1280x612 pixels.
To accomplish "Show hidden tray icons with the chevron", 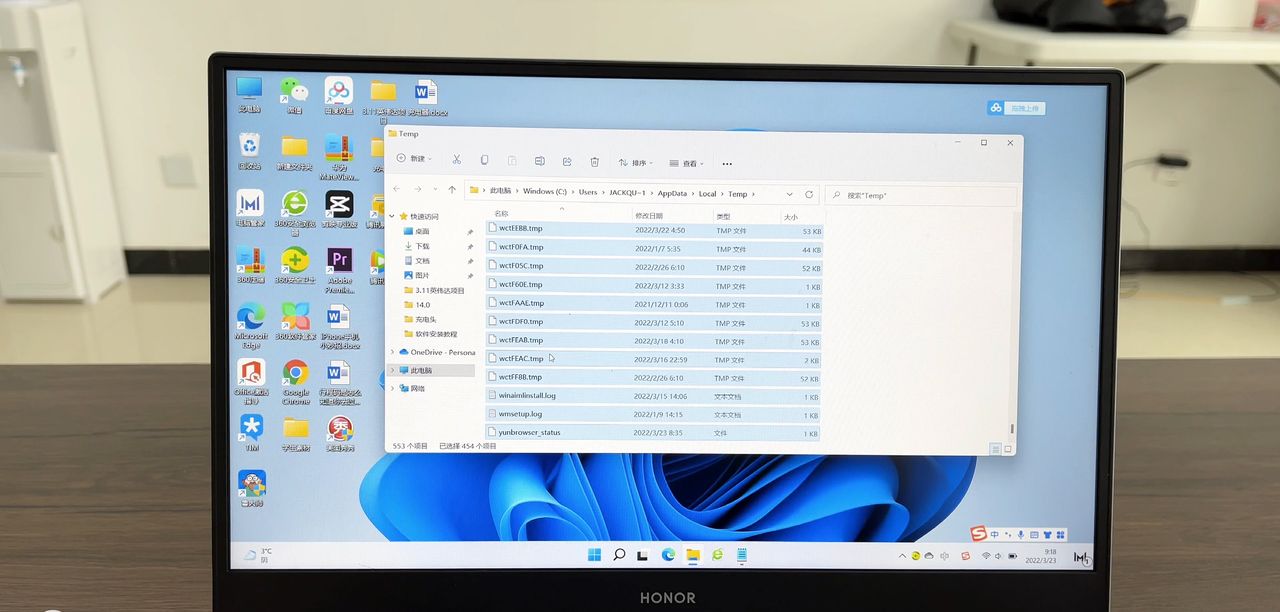I will [902, 556].
